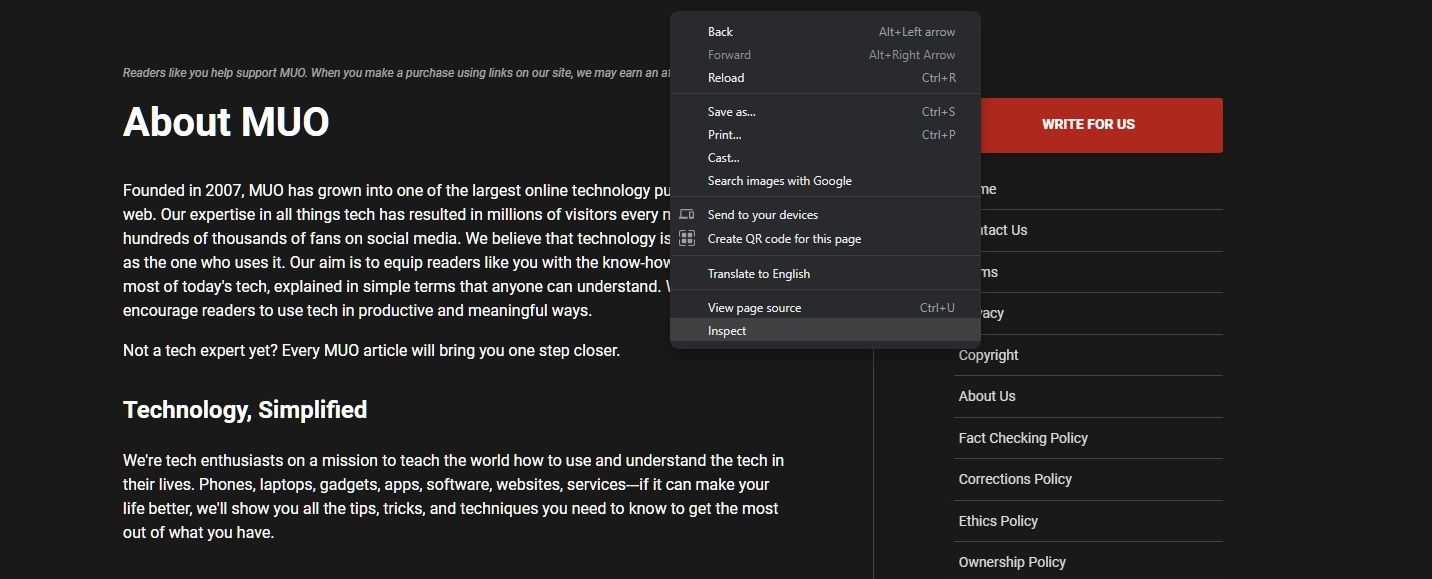Go to the About Us sidebar link

(x=987, y=396)
